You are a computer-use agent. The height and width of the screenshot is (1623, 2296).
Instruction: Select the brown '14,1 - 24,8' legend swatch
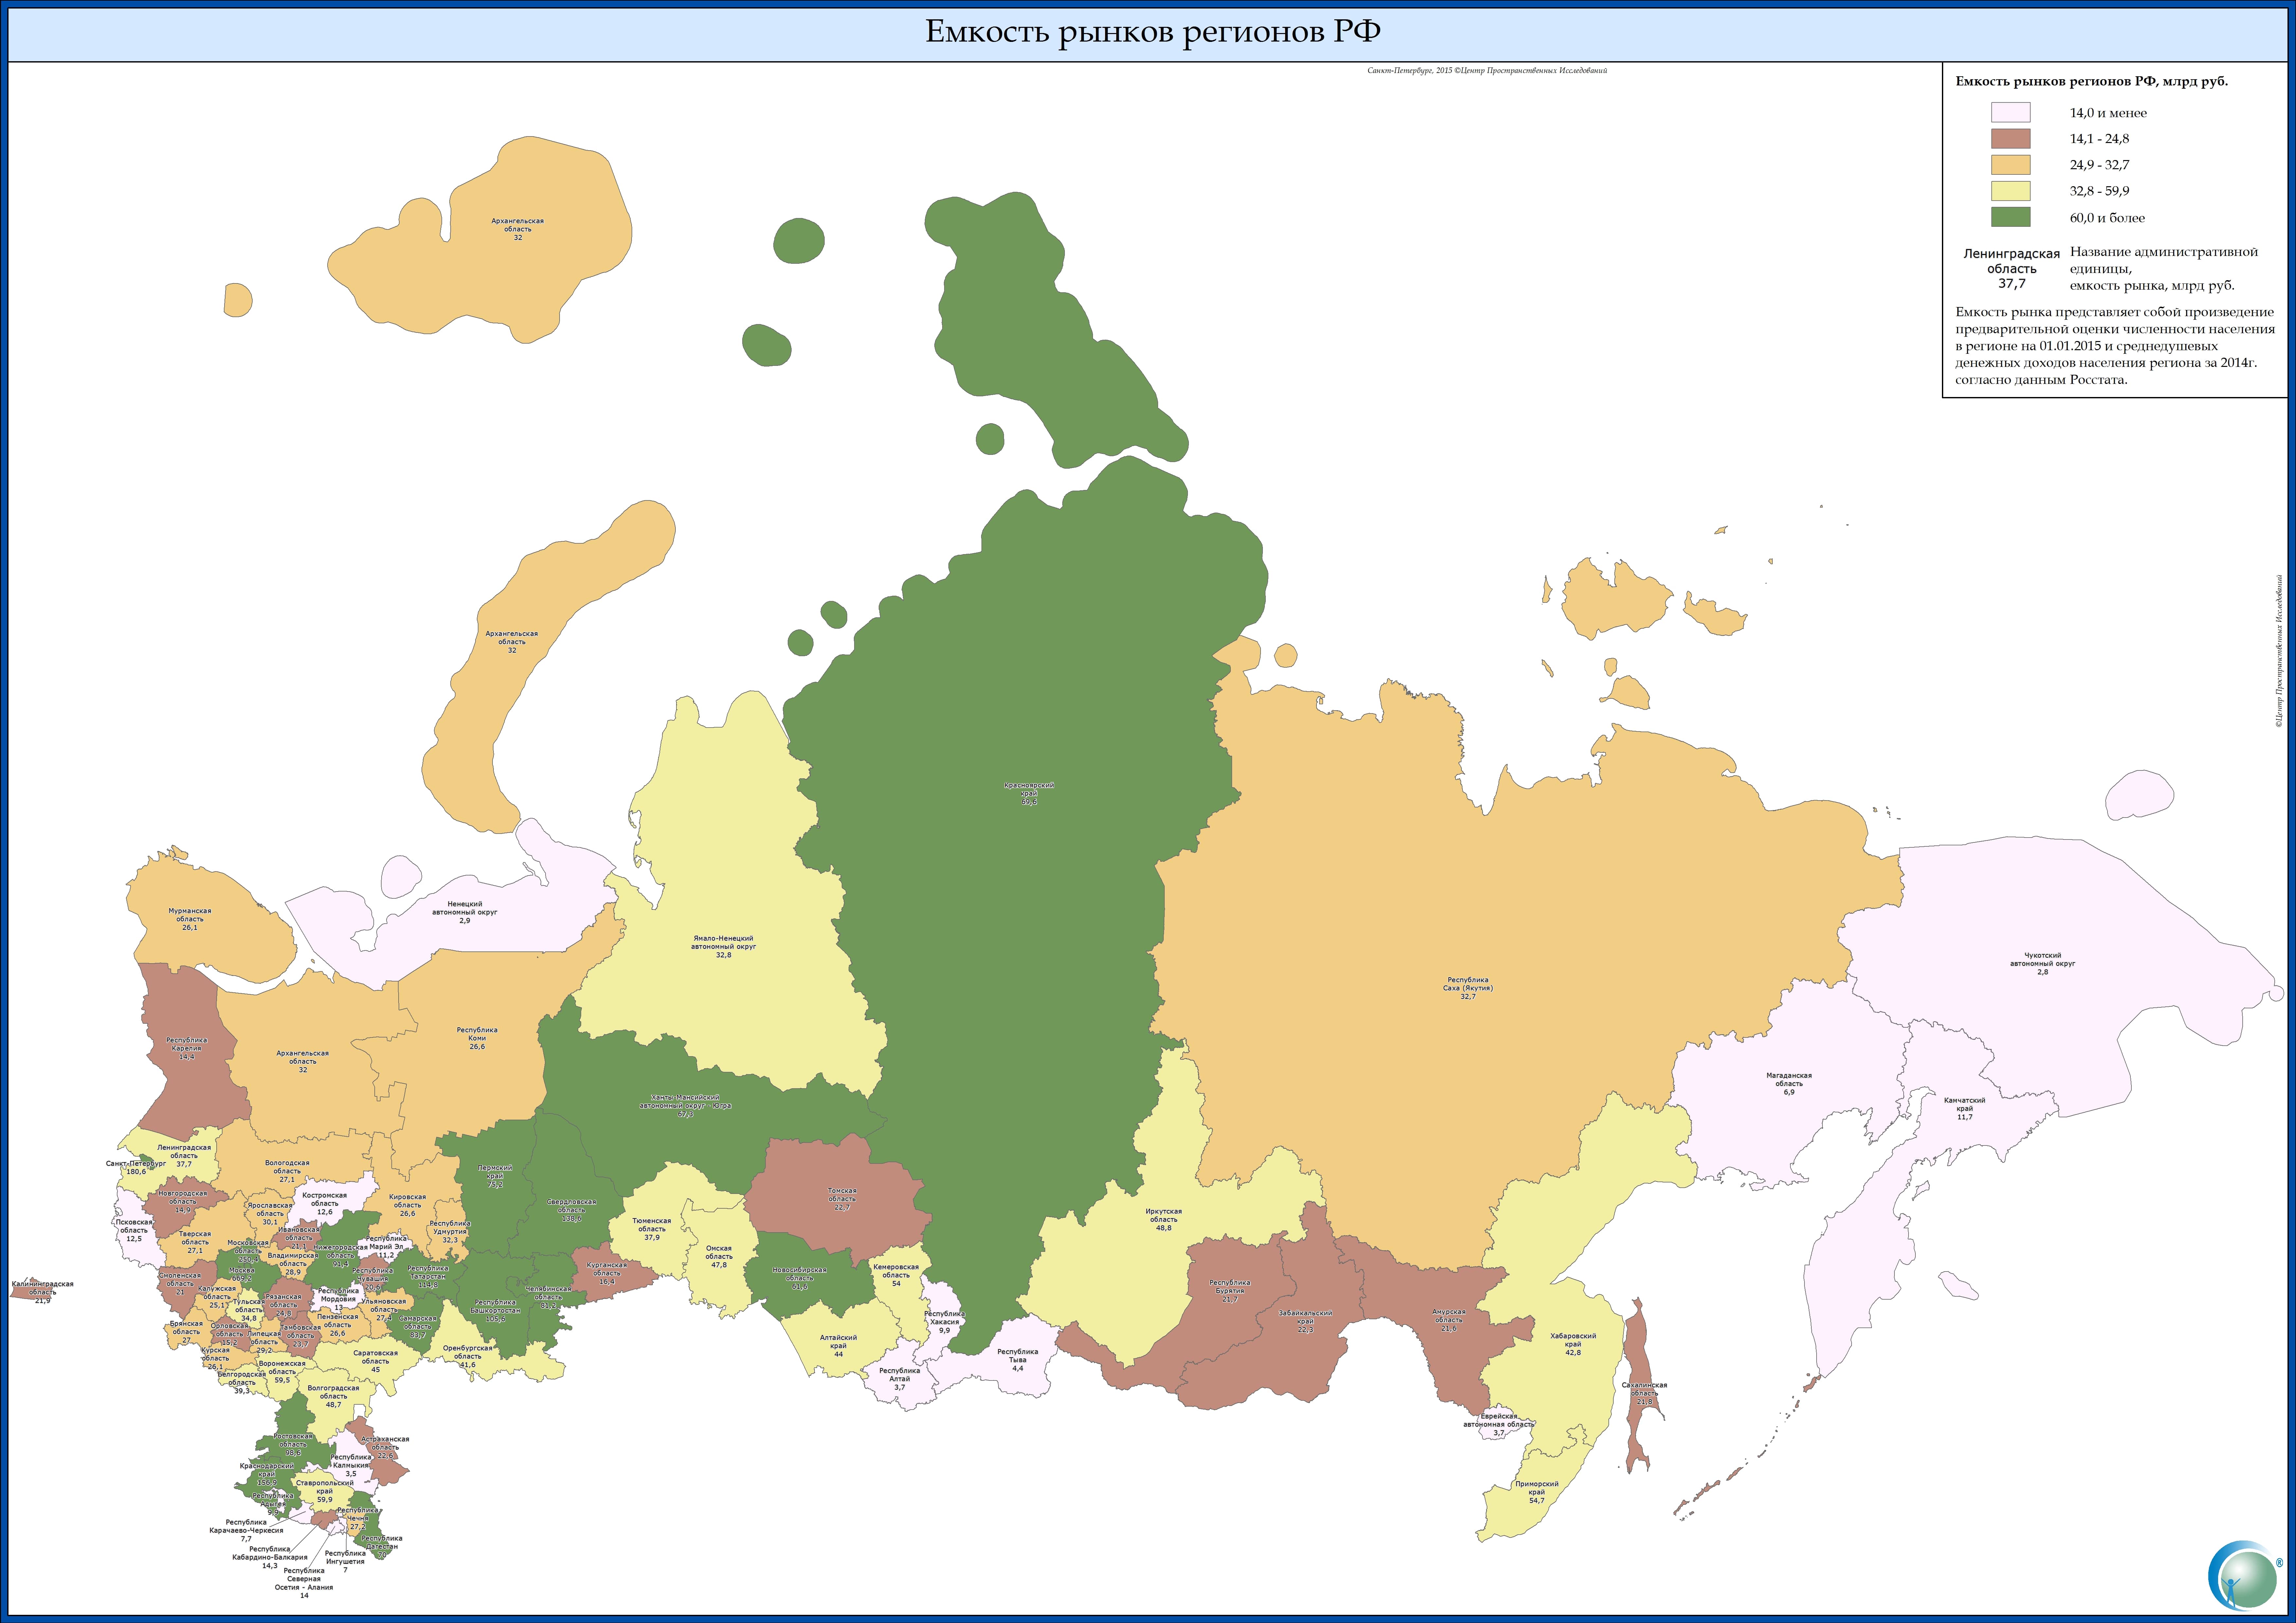click(x=2010, y=138)
